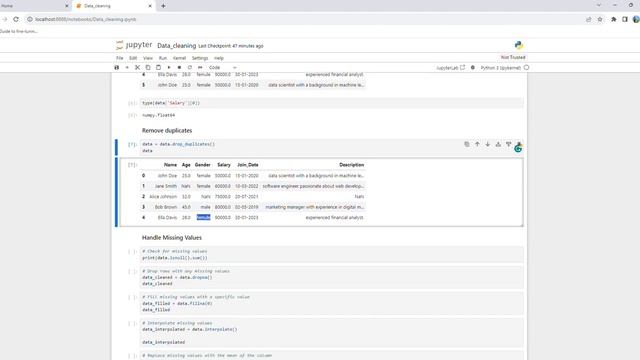This screenshot has width=640, height=360.
Task: Interrupt the kernel with the stop icon
Action: tap(179, 67)
